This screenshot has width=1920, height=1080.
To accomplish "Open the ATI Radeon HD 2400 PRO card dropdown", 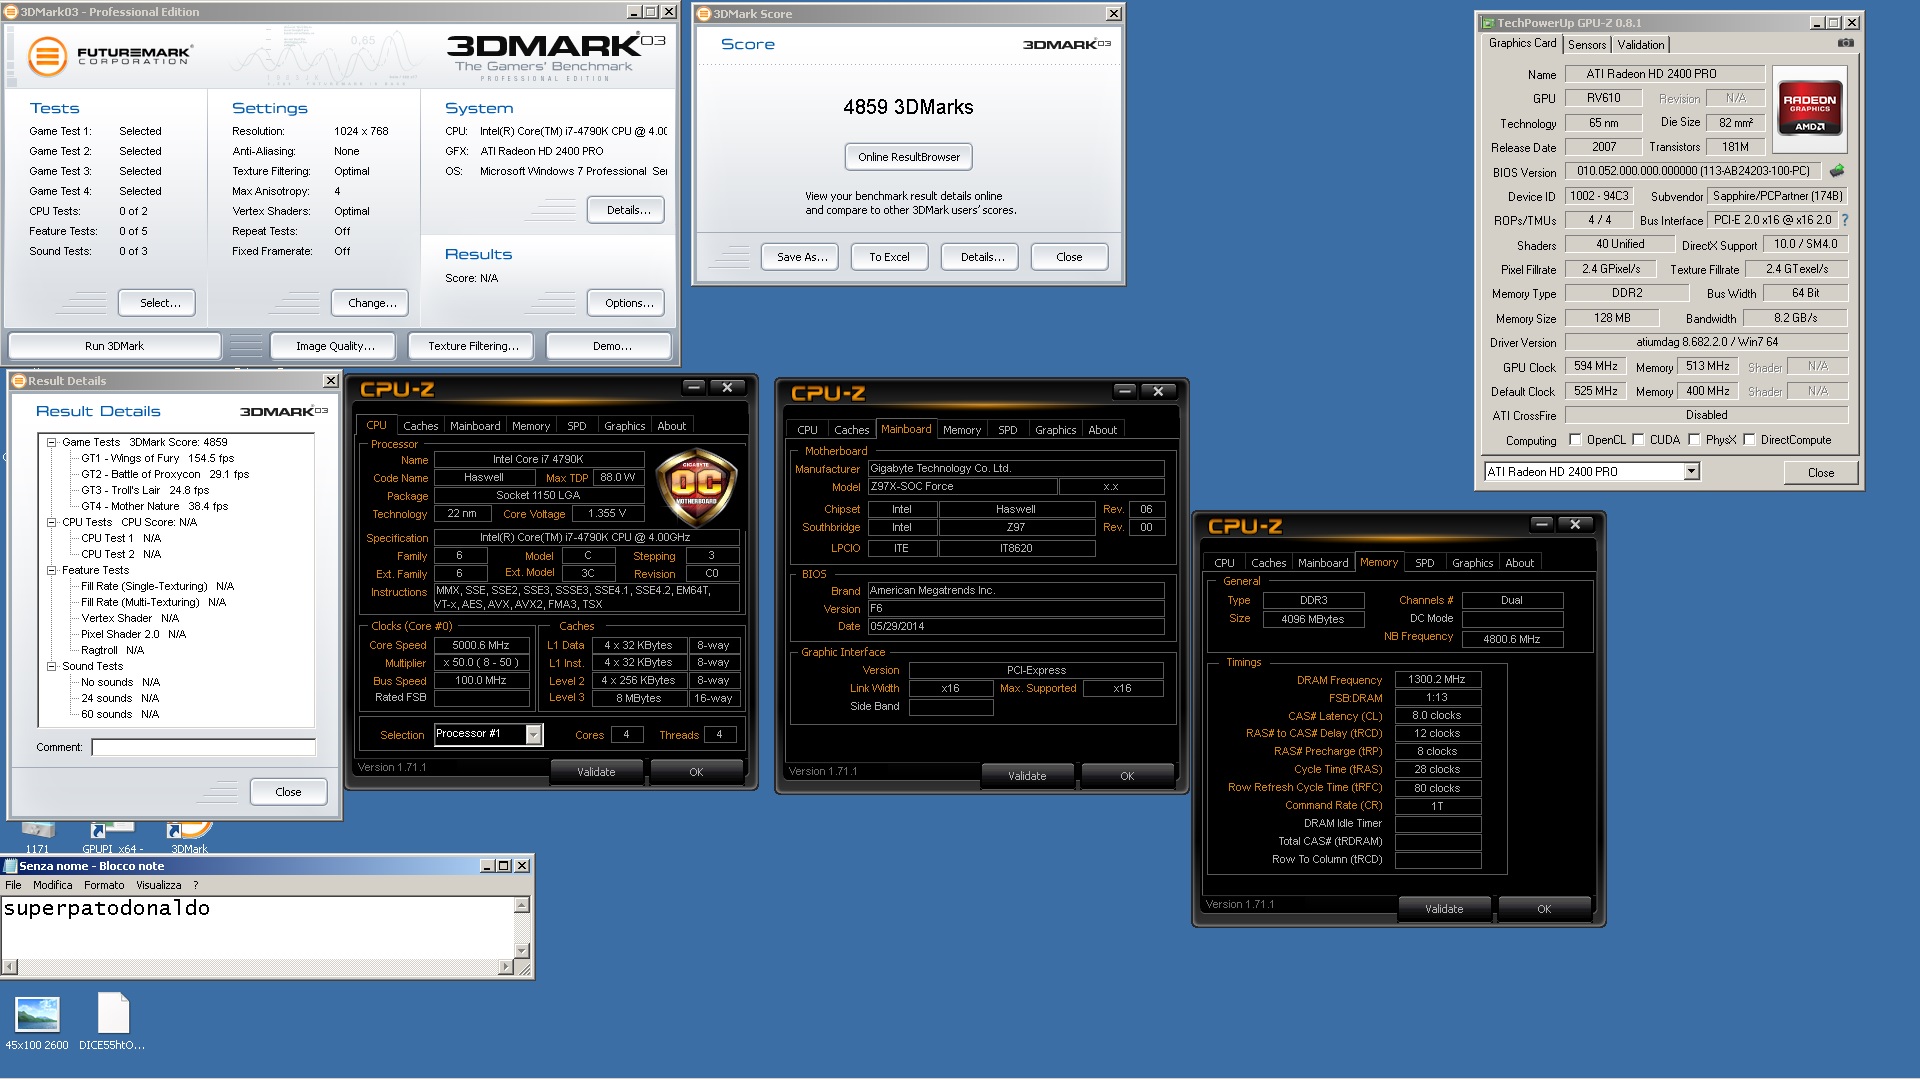I will (1691, 471).
